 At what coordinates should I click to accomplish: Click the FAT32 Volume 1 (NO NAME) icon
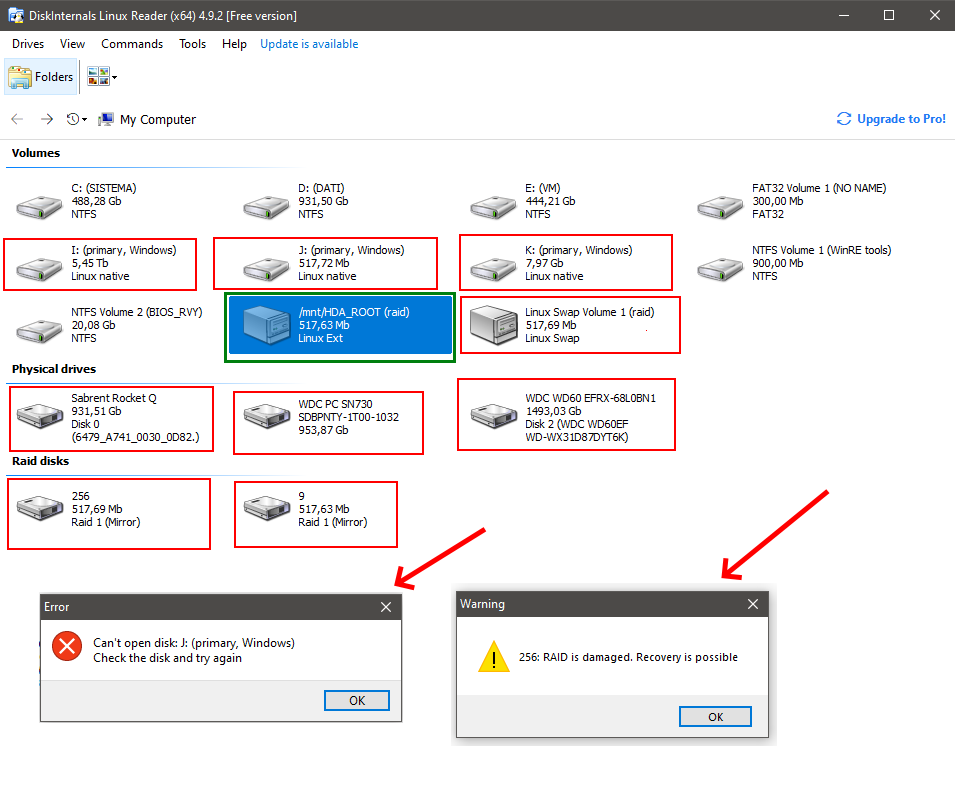click(720, 204)
